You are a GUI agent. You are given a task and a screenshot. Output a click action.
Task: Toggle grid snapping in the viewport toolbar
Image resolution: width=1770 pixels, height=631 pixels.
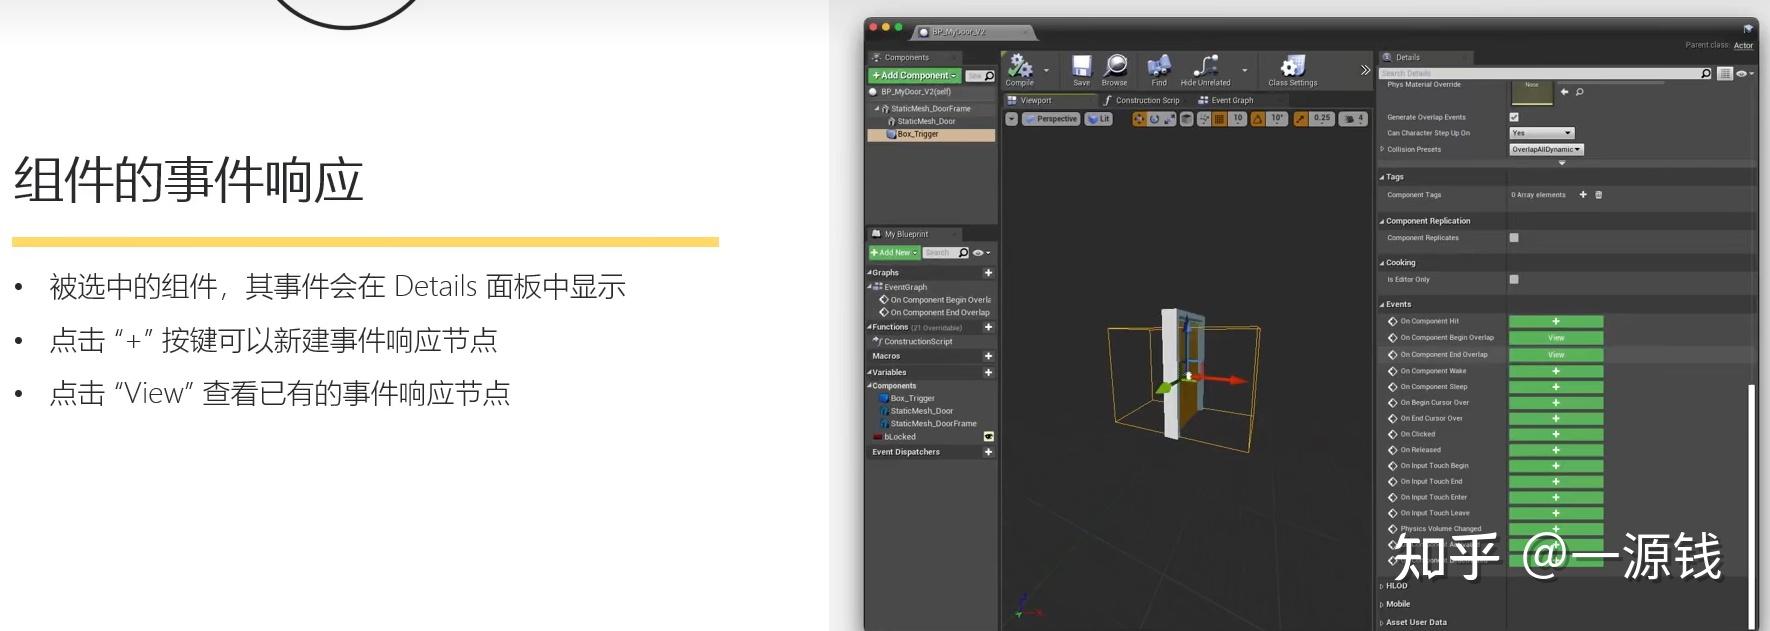pyautogui.click(x=1219, y=119)
